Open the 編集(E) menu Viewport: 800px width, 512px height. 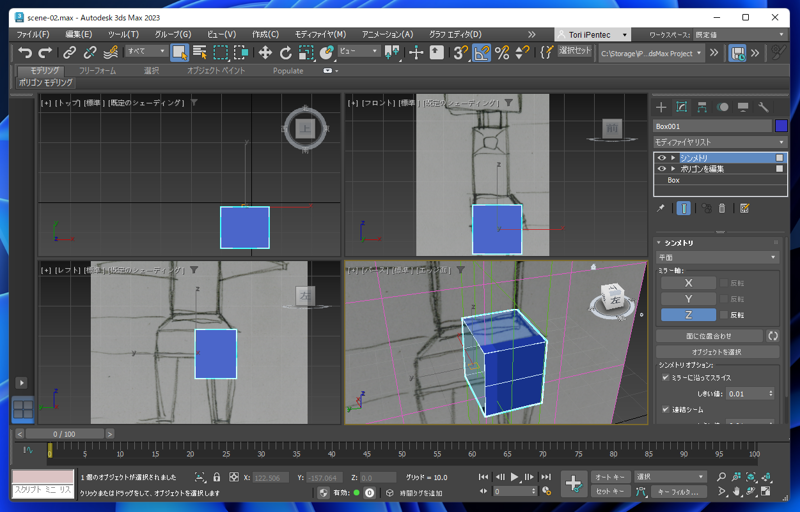79,34
